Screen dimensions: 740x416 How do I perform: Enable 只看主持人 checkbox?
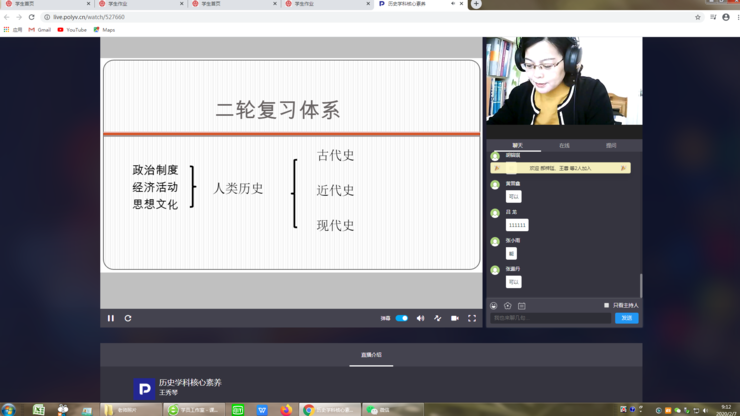coord(606,306)
